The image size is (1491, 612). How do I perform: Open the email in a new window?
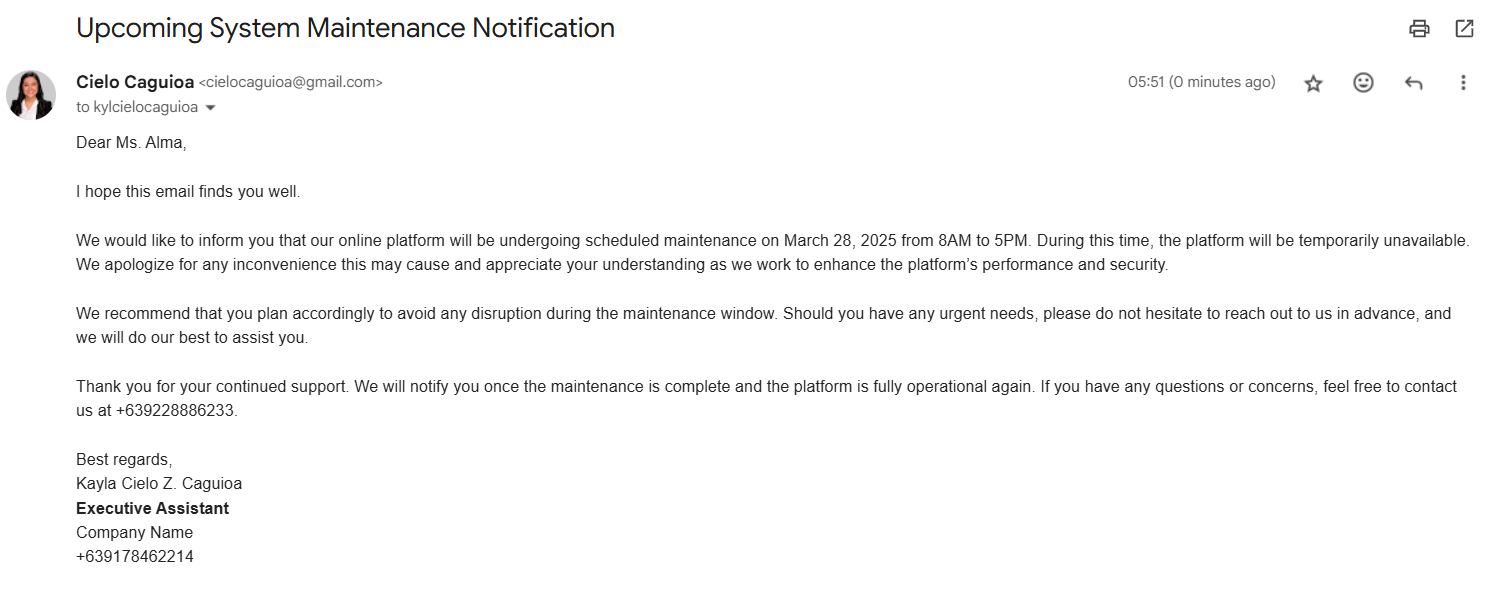(x=1464, y=29)
